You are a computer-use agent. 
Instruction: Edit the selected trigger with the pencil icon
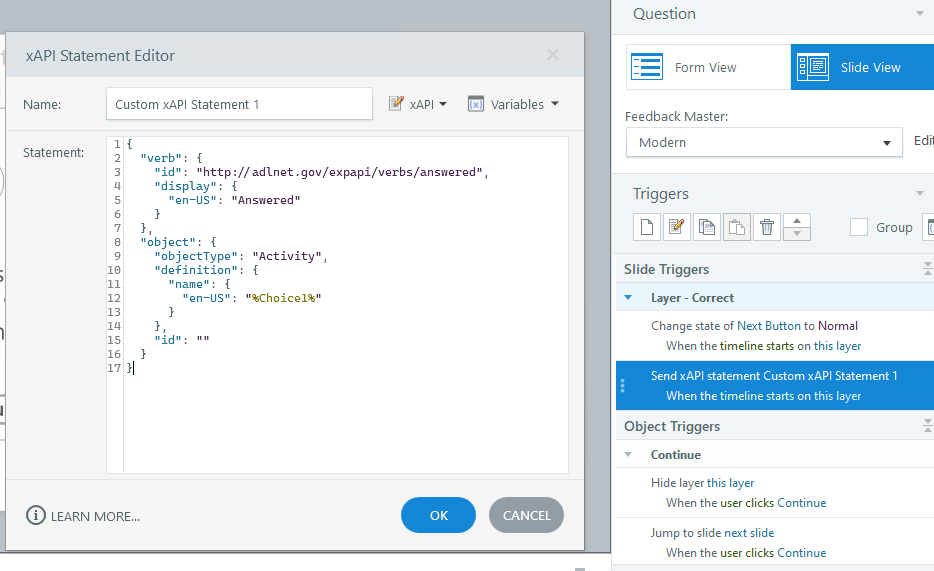coord(677,227)
